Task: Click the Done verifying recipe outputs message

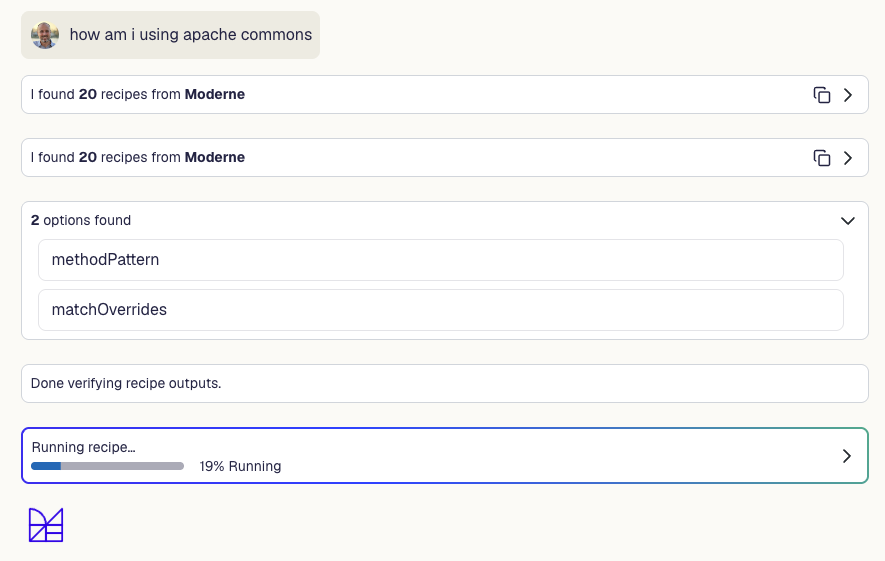Action: (445, 383)
